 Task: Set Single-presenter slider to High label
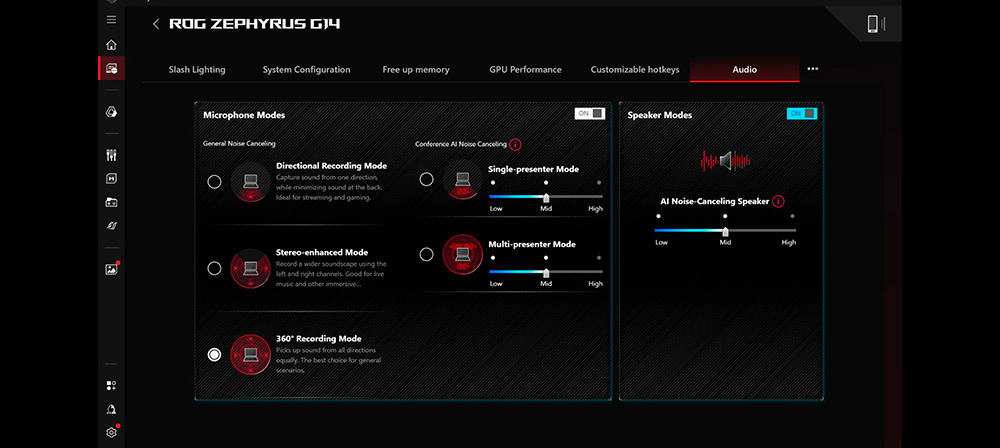click(x=596, y=209)
